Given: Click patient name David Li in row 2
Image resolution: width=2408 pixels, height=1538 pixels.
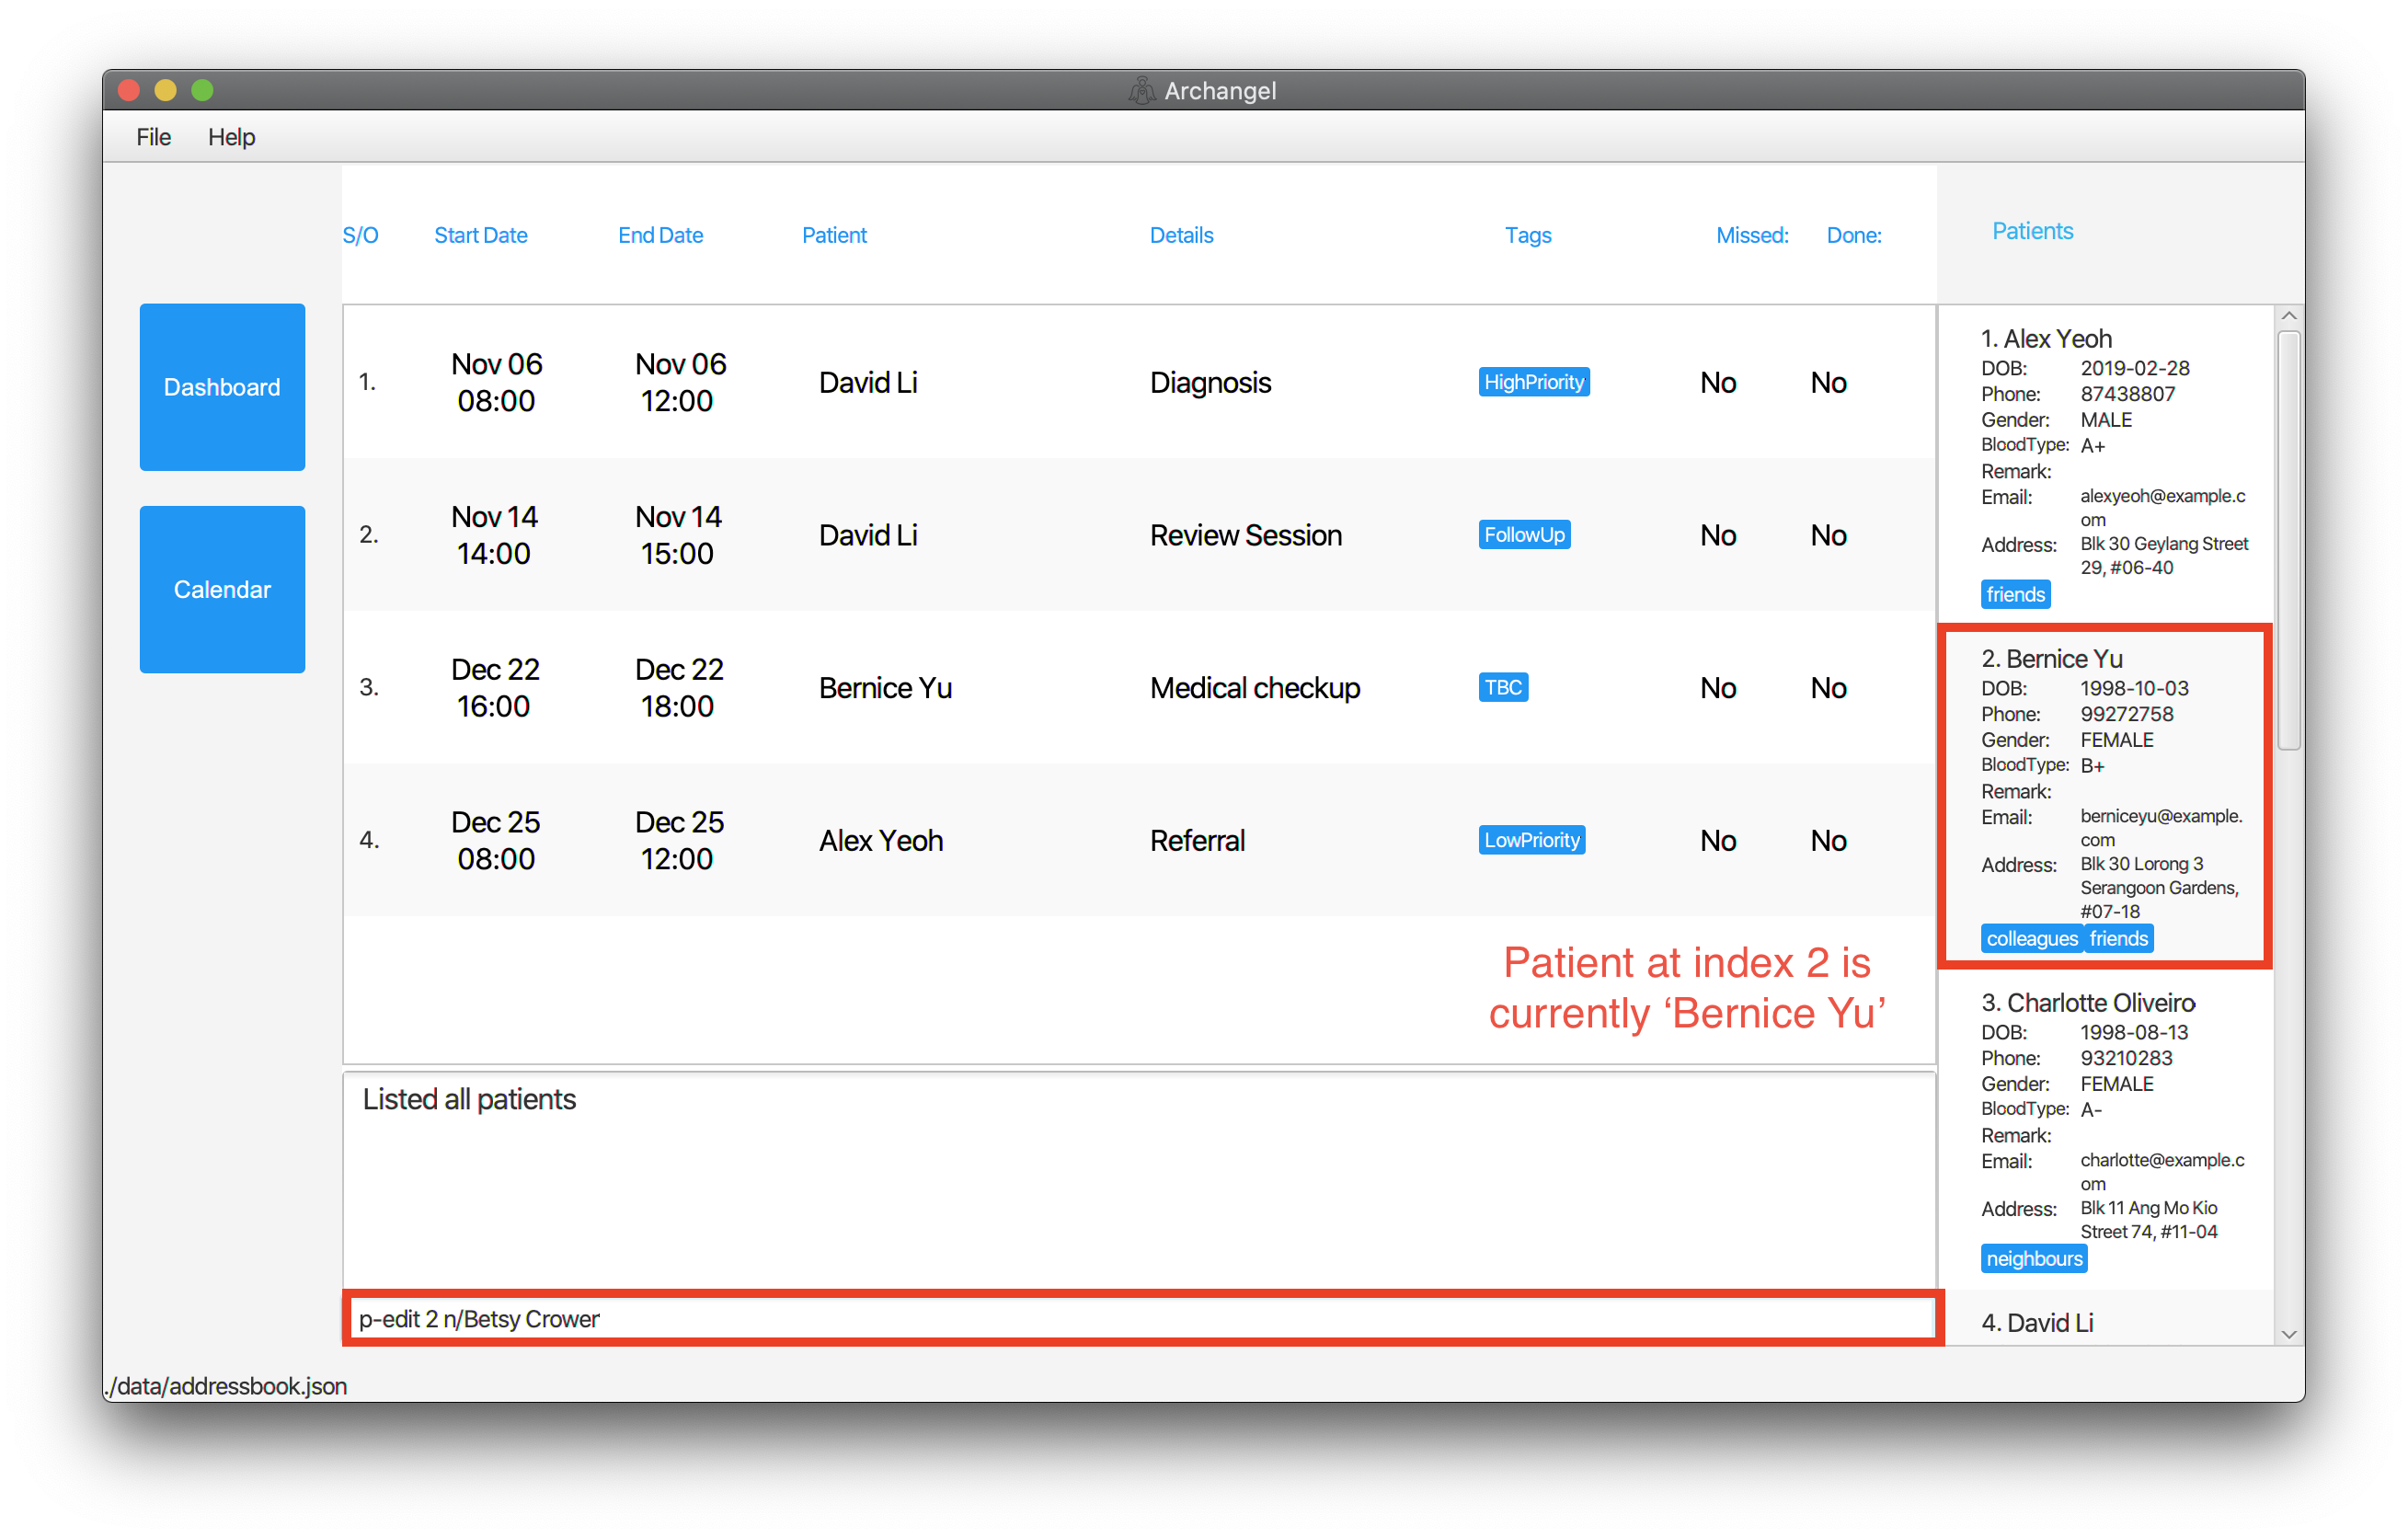Looking at the screenshot, I should (x=868, y=535).
